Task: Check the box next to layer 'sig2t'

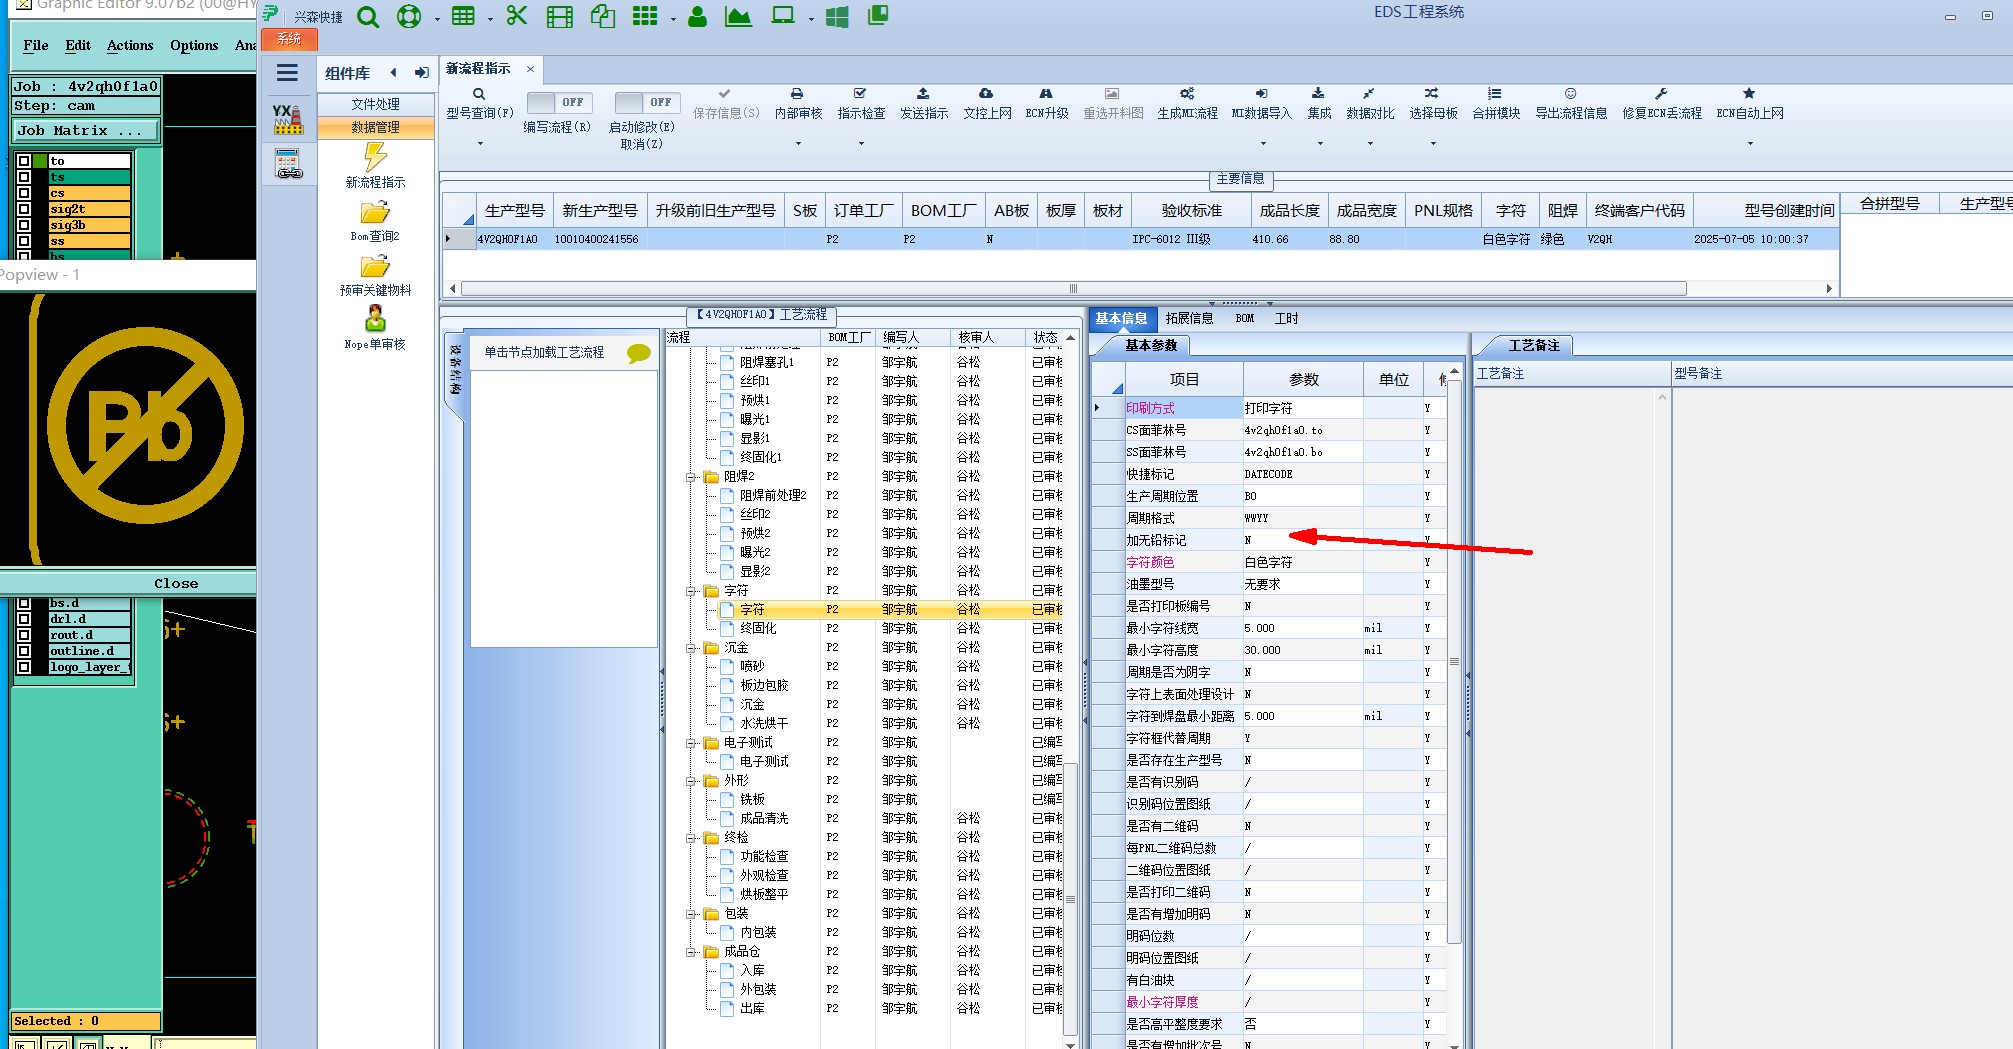Action: (x=24, y=209)
